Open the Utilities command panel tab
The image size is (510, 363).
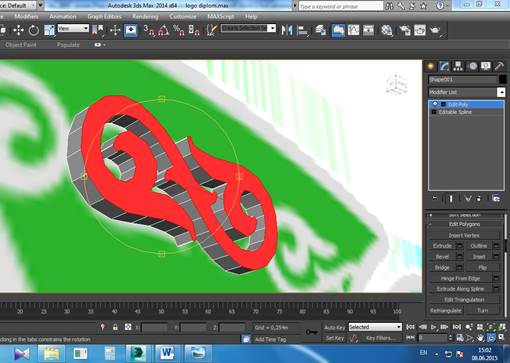499,66
